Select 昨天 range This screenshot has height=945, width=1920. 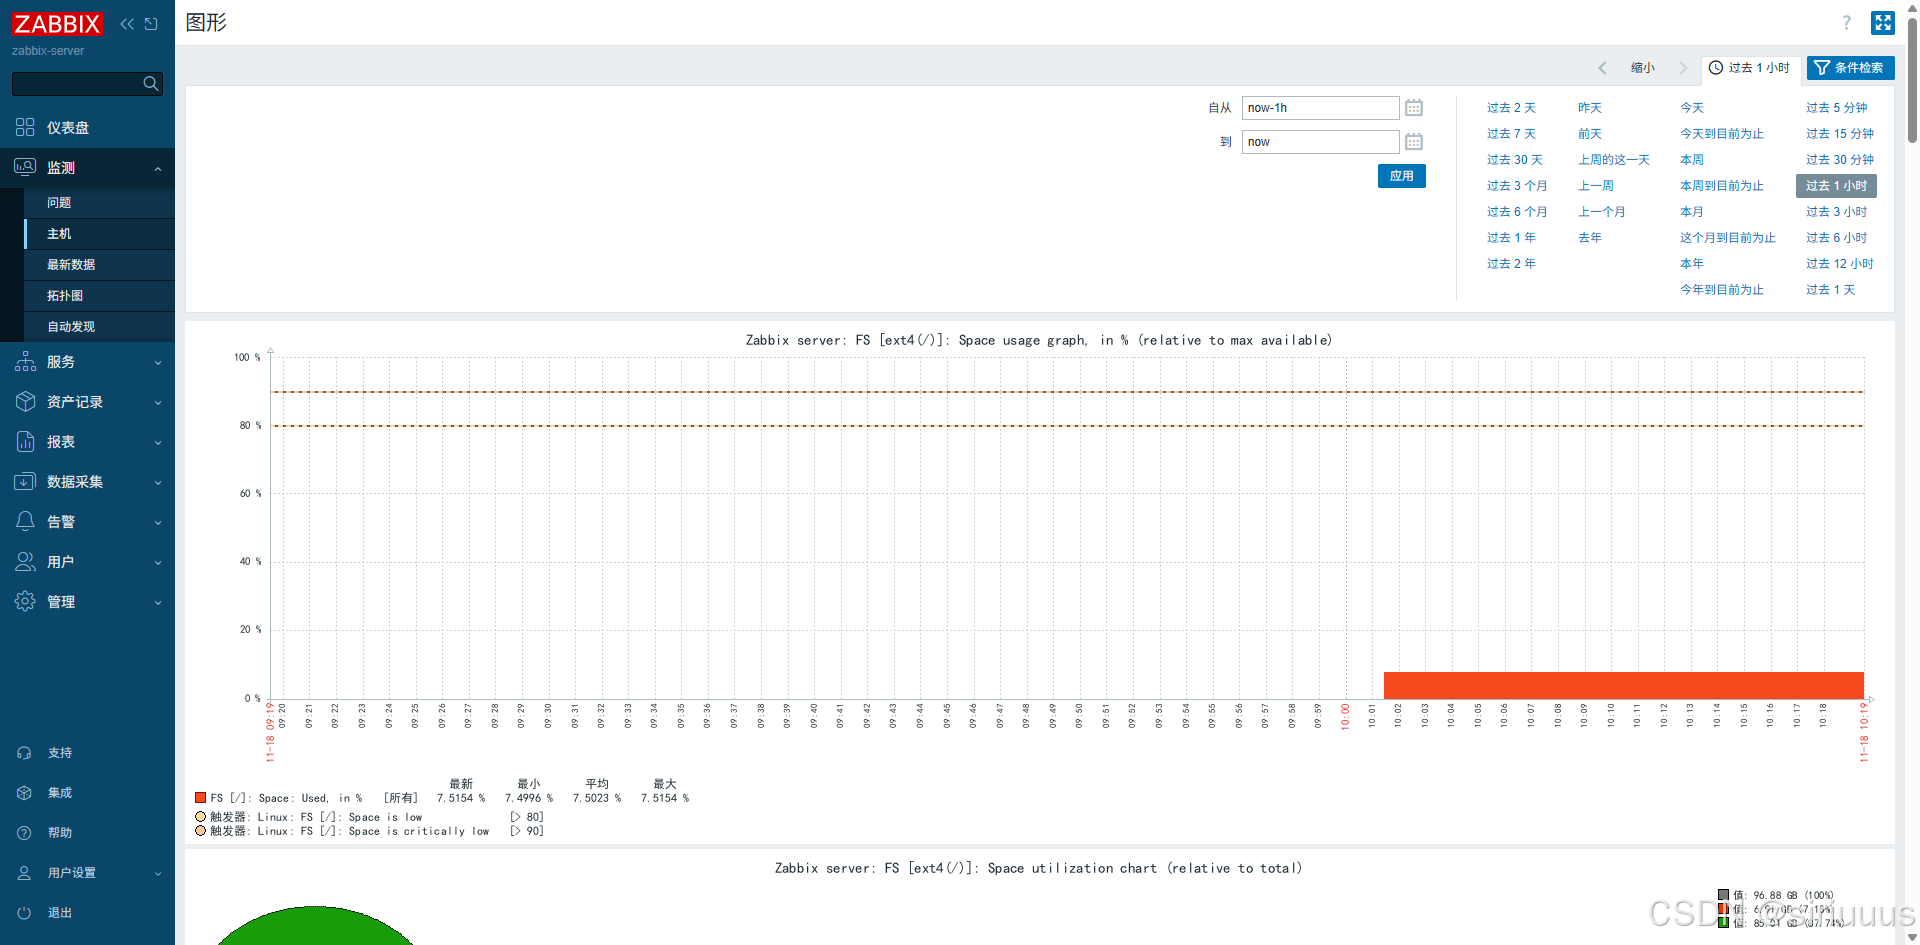pos(1590,108)
